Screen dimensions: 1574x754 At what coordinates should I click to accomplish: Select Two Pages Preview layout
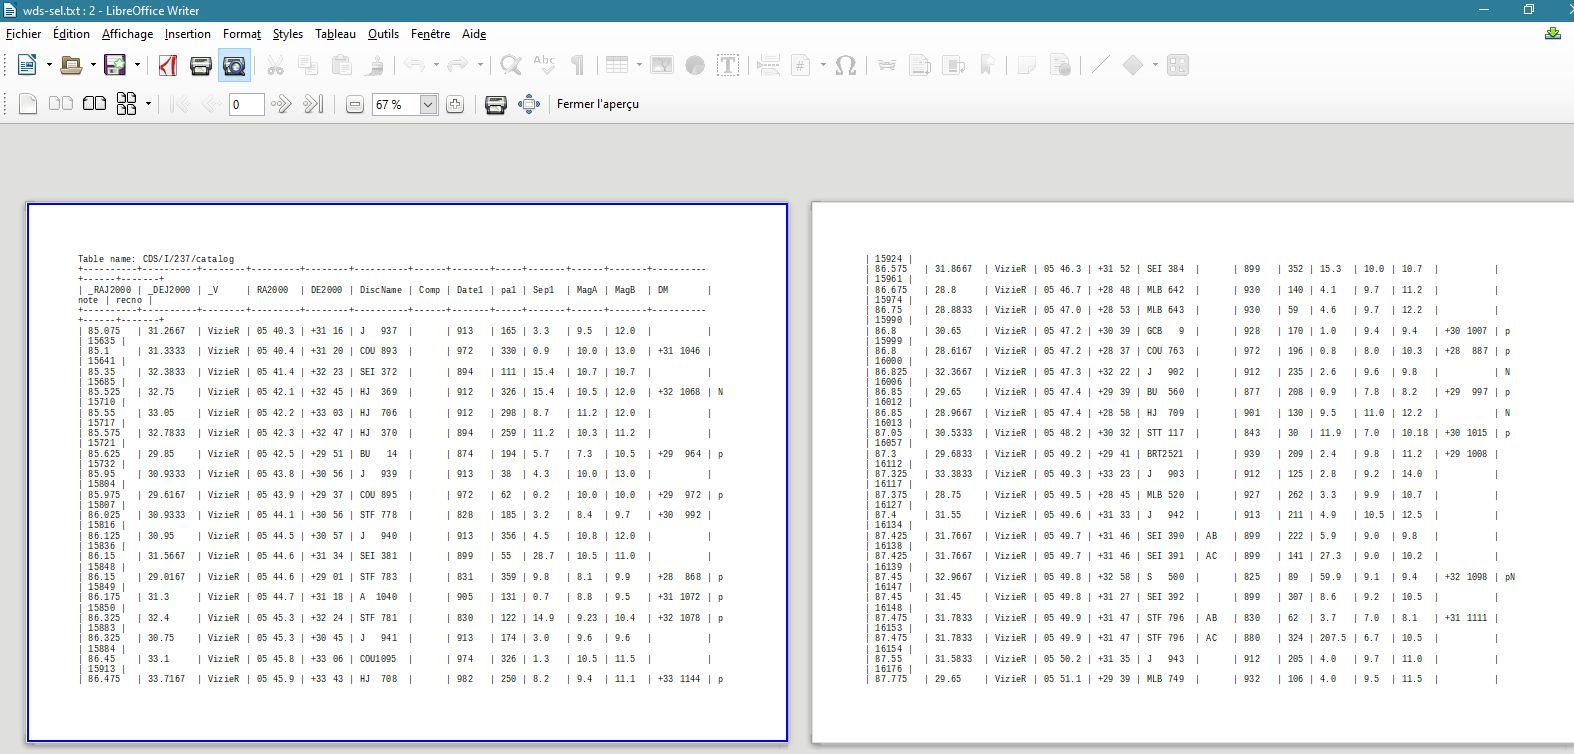coord(61,104)
